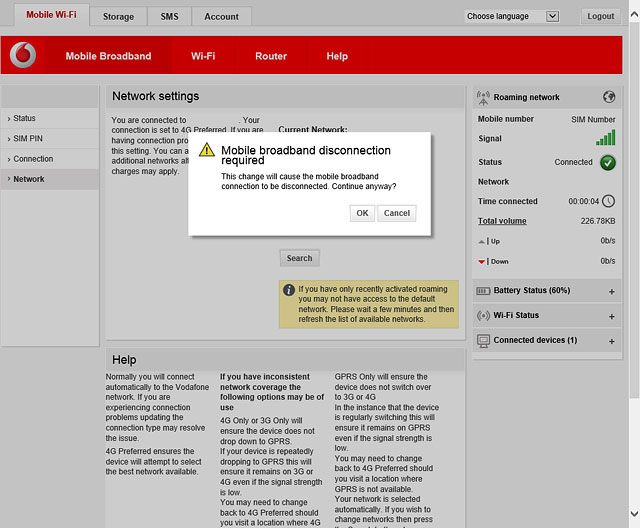Click the scrollbar up arrow
Screen dimensions: 640x528
[634, 15]
